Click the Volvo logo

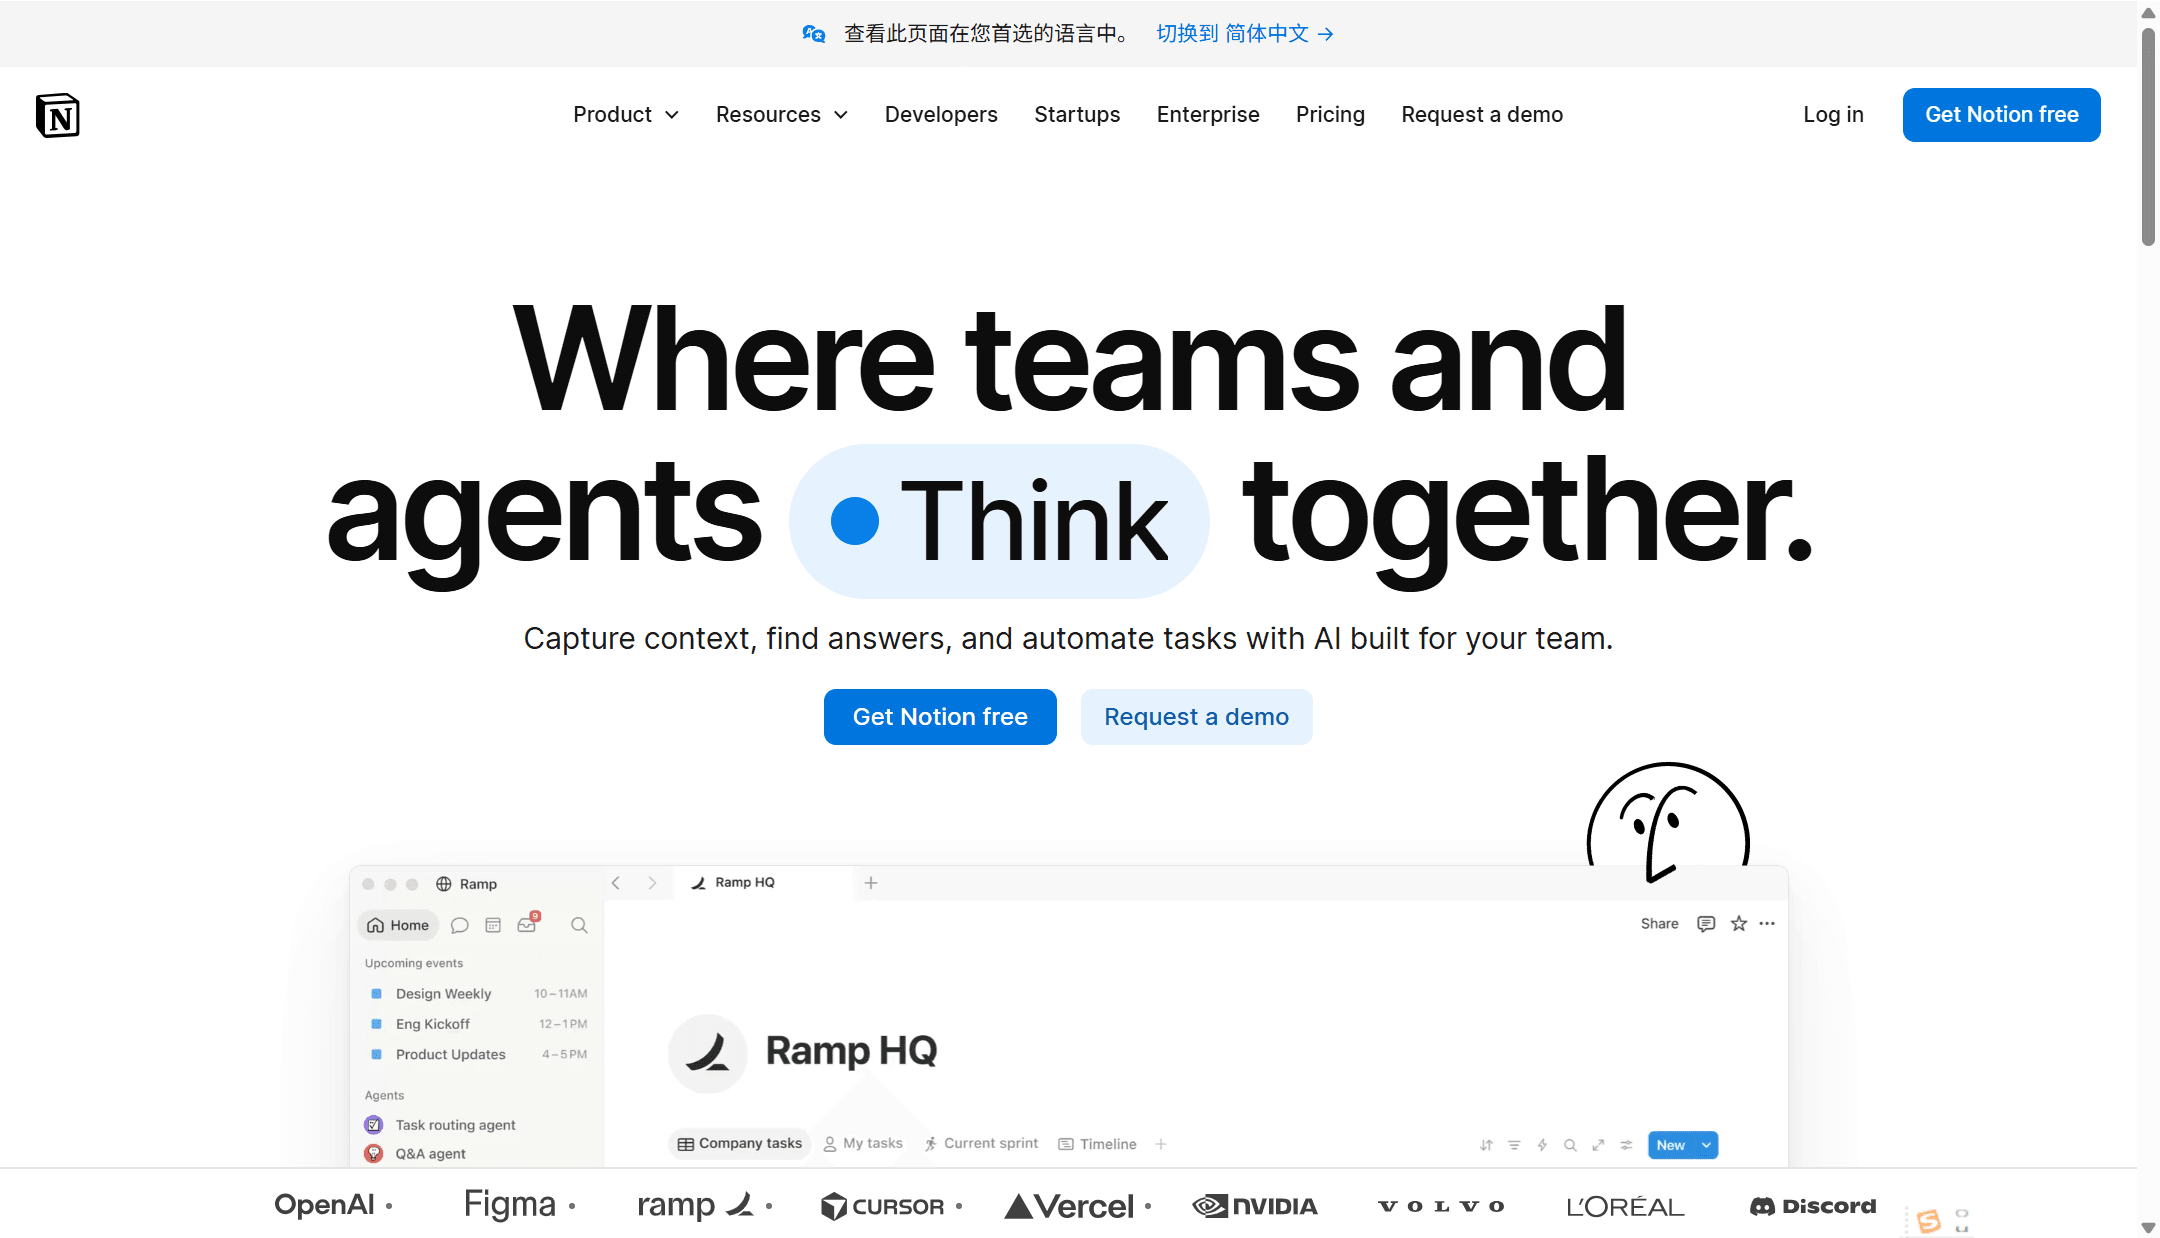[1441, 1206]
